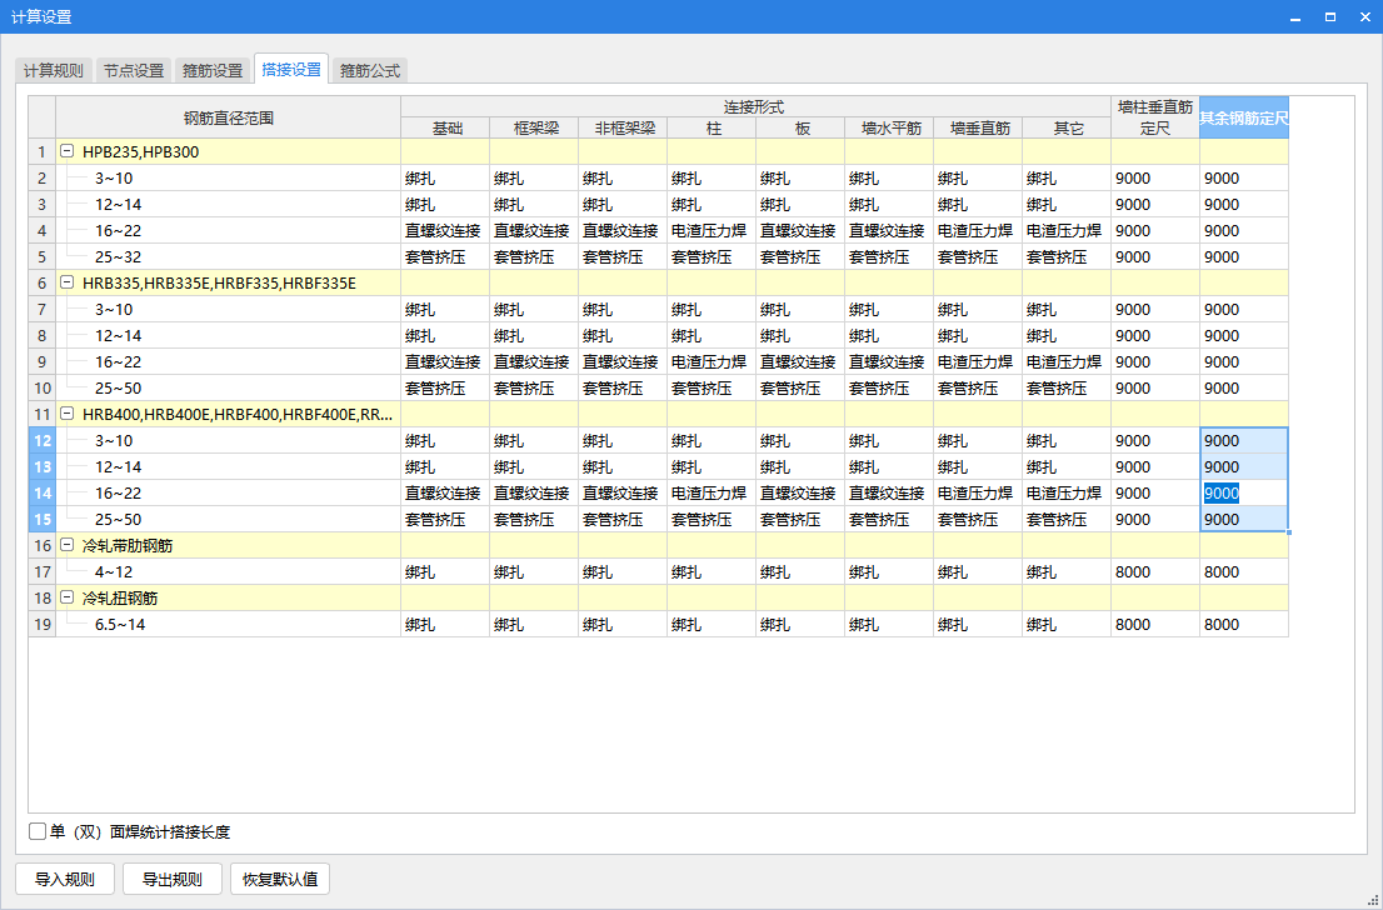Select the 基础 column header
The width and height of the screenshot is (1383, 910).
pos(446,128)
